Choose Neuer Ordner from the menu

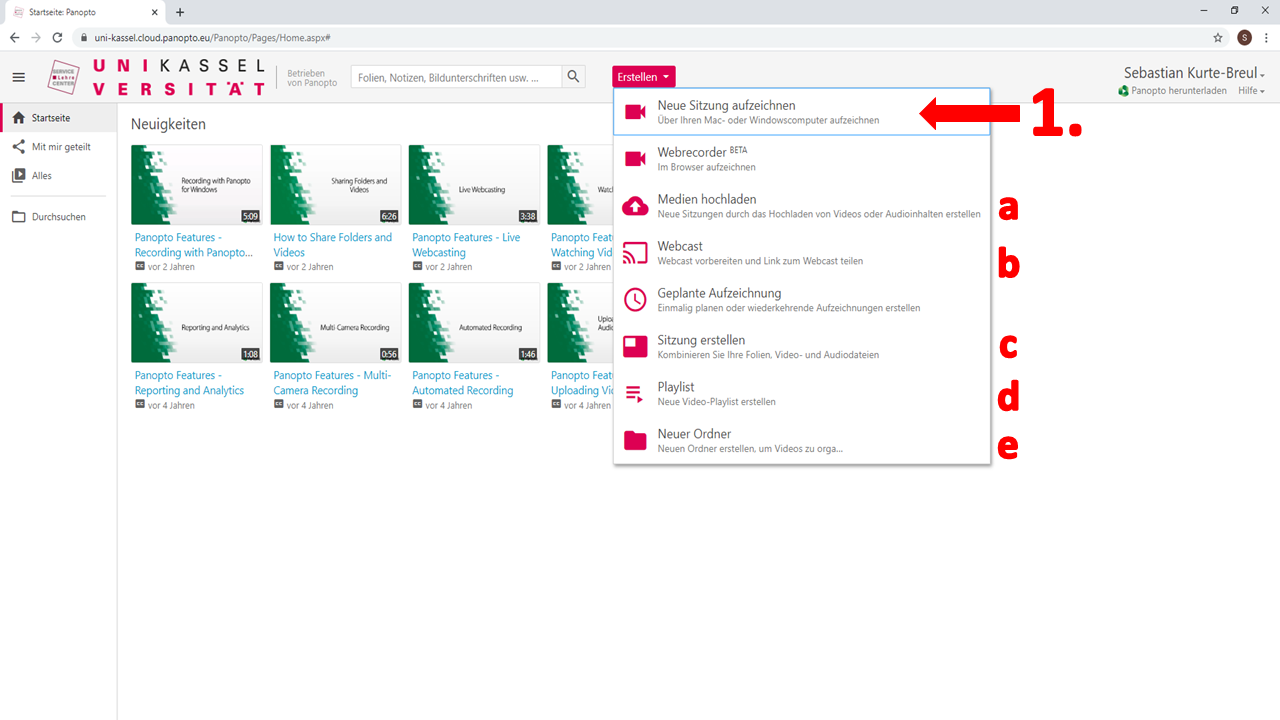[802, 440]
